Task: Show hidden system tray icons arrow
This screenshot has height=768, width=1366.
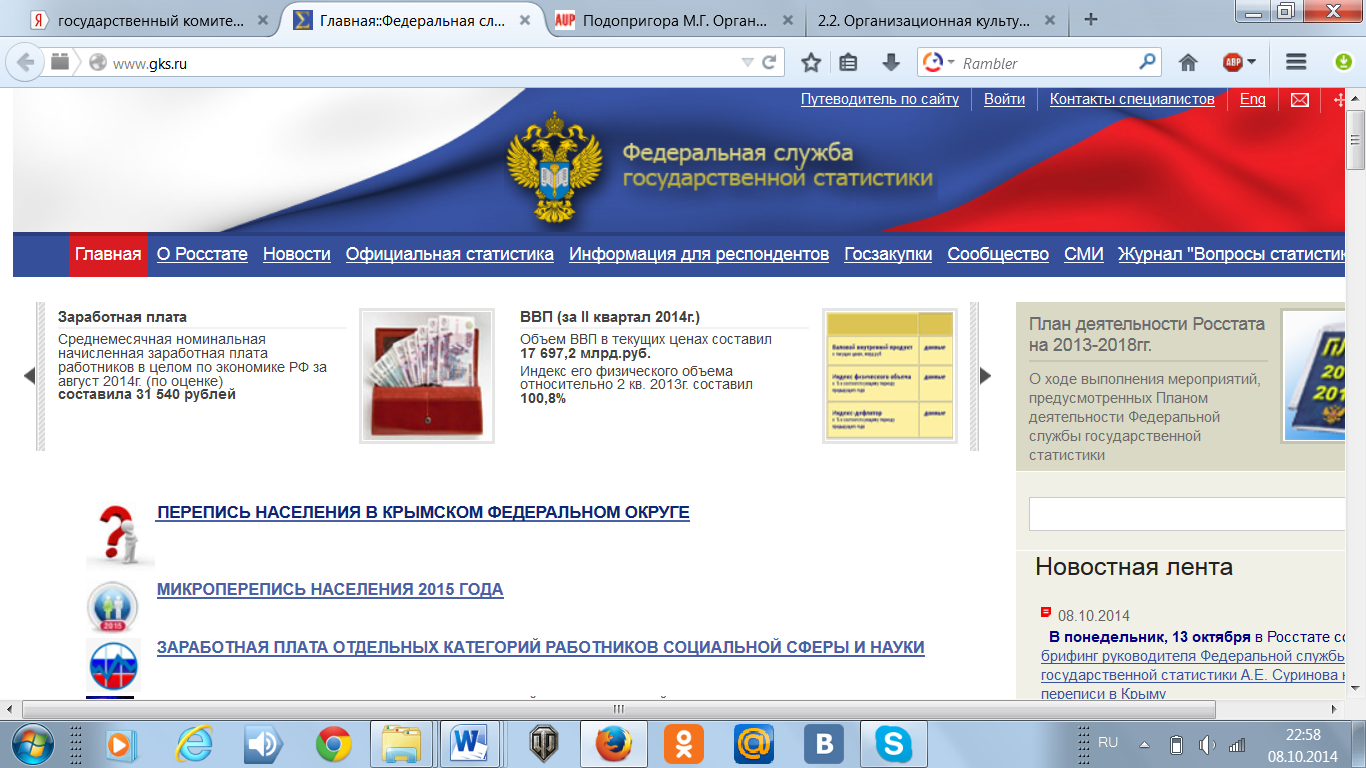Action: click(1145, 745)
